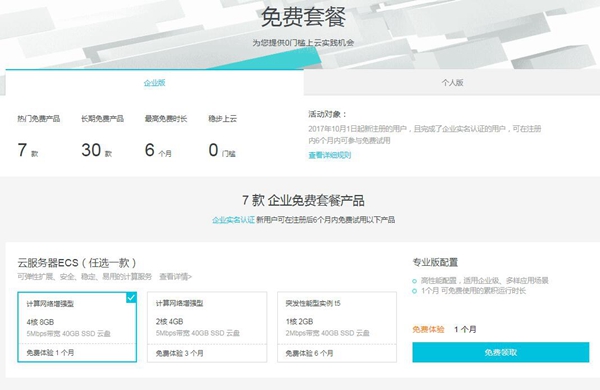Open the 企业实名认证 link
This screenshot has width=600, height=390.
coord(233,220)
